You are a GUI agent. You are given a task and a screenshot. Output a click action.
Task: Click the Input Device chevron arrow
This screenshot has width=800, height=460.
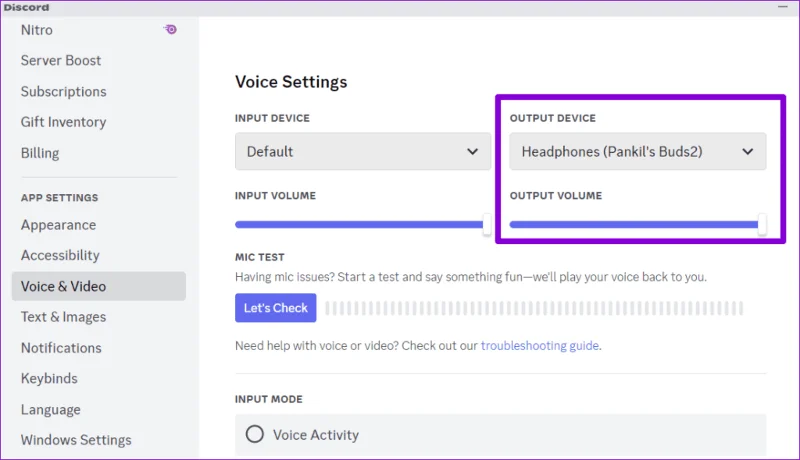tap(472, 151)
